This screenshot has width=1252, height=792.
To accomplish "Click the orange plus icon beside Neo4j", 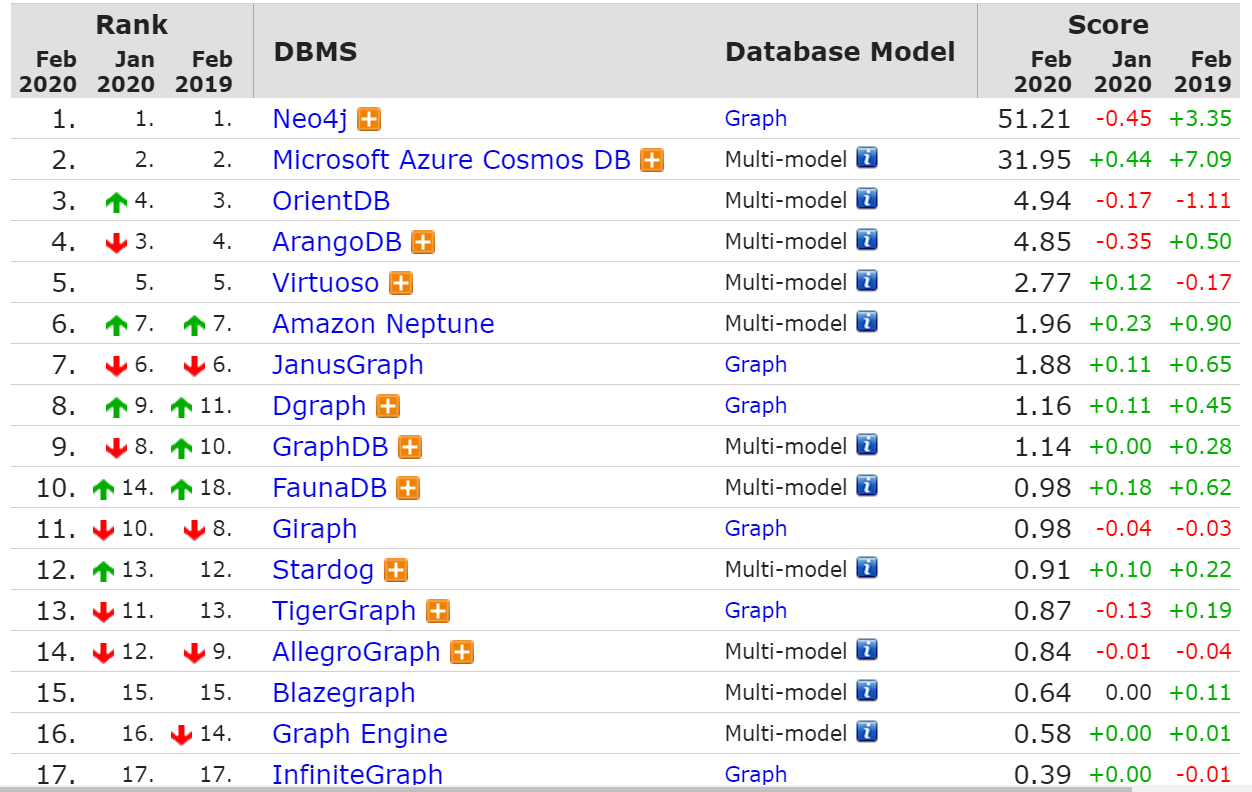I will (369, 120).
